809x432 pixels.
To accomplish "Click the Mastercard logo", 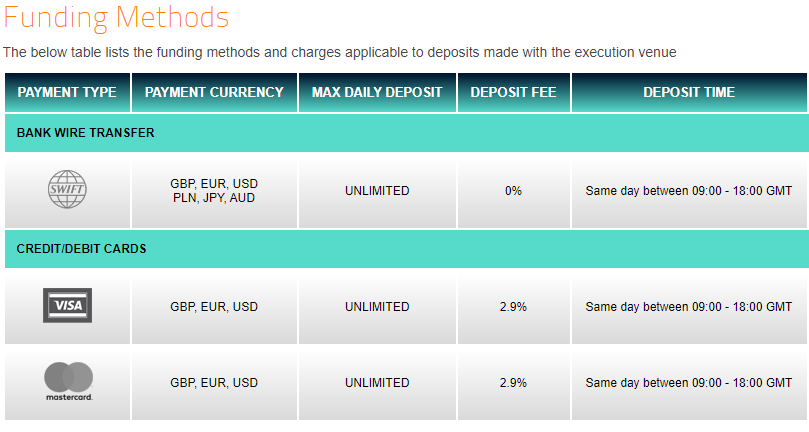I will pyautogui.click(x=69, y=381).
